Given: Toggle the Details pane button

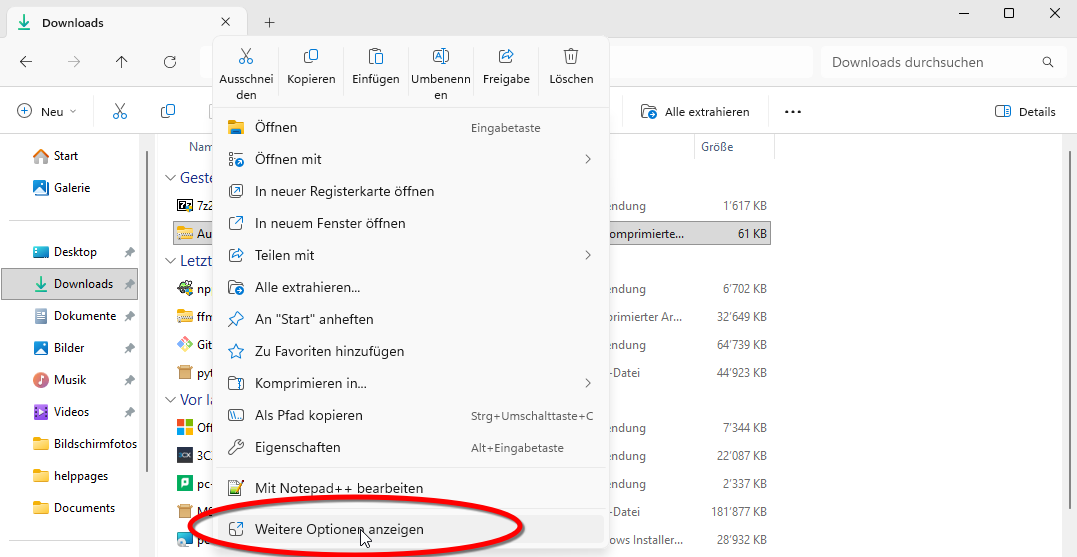Looking at the screenshot, I should tap(1025, 111).
